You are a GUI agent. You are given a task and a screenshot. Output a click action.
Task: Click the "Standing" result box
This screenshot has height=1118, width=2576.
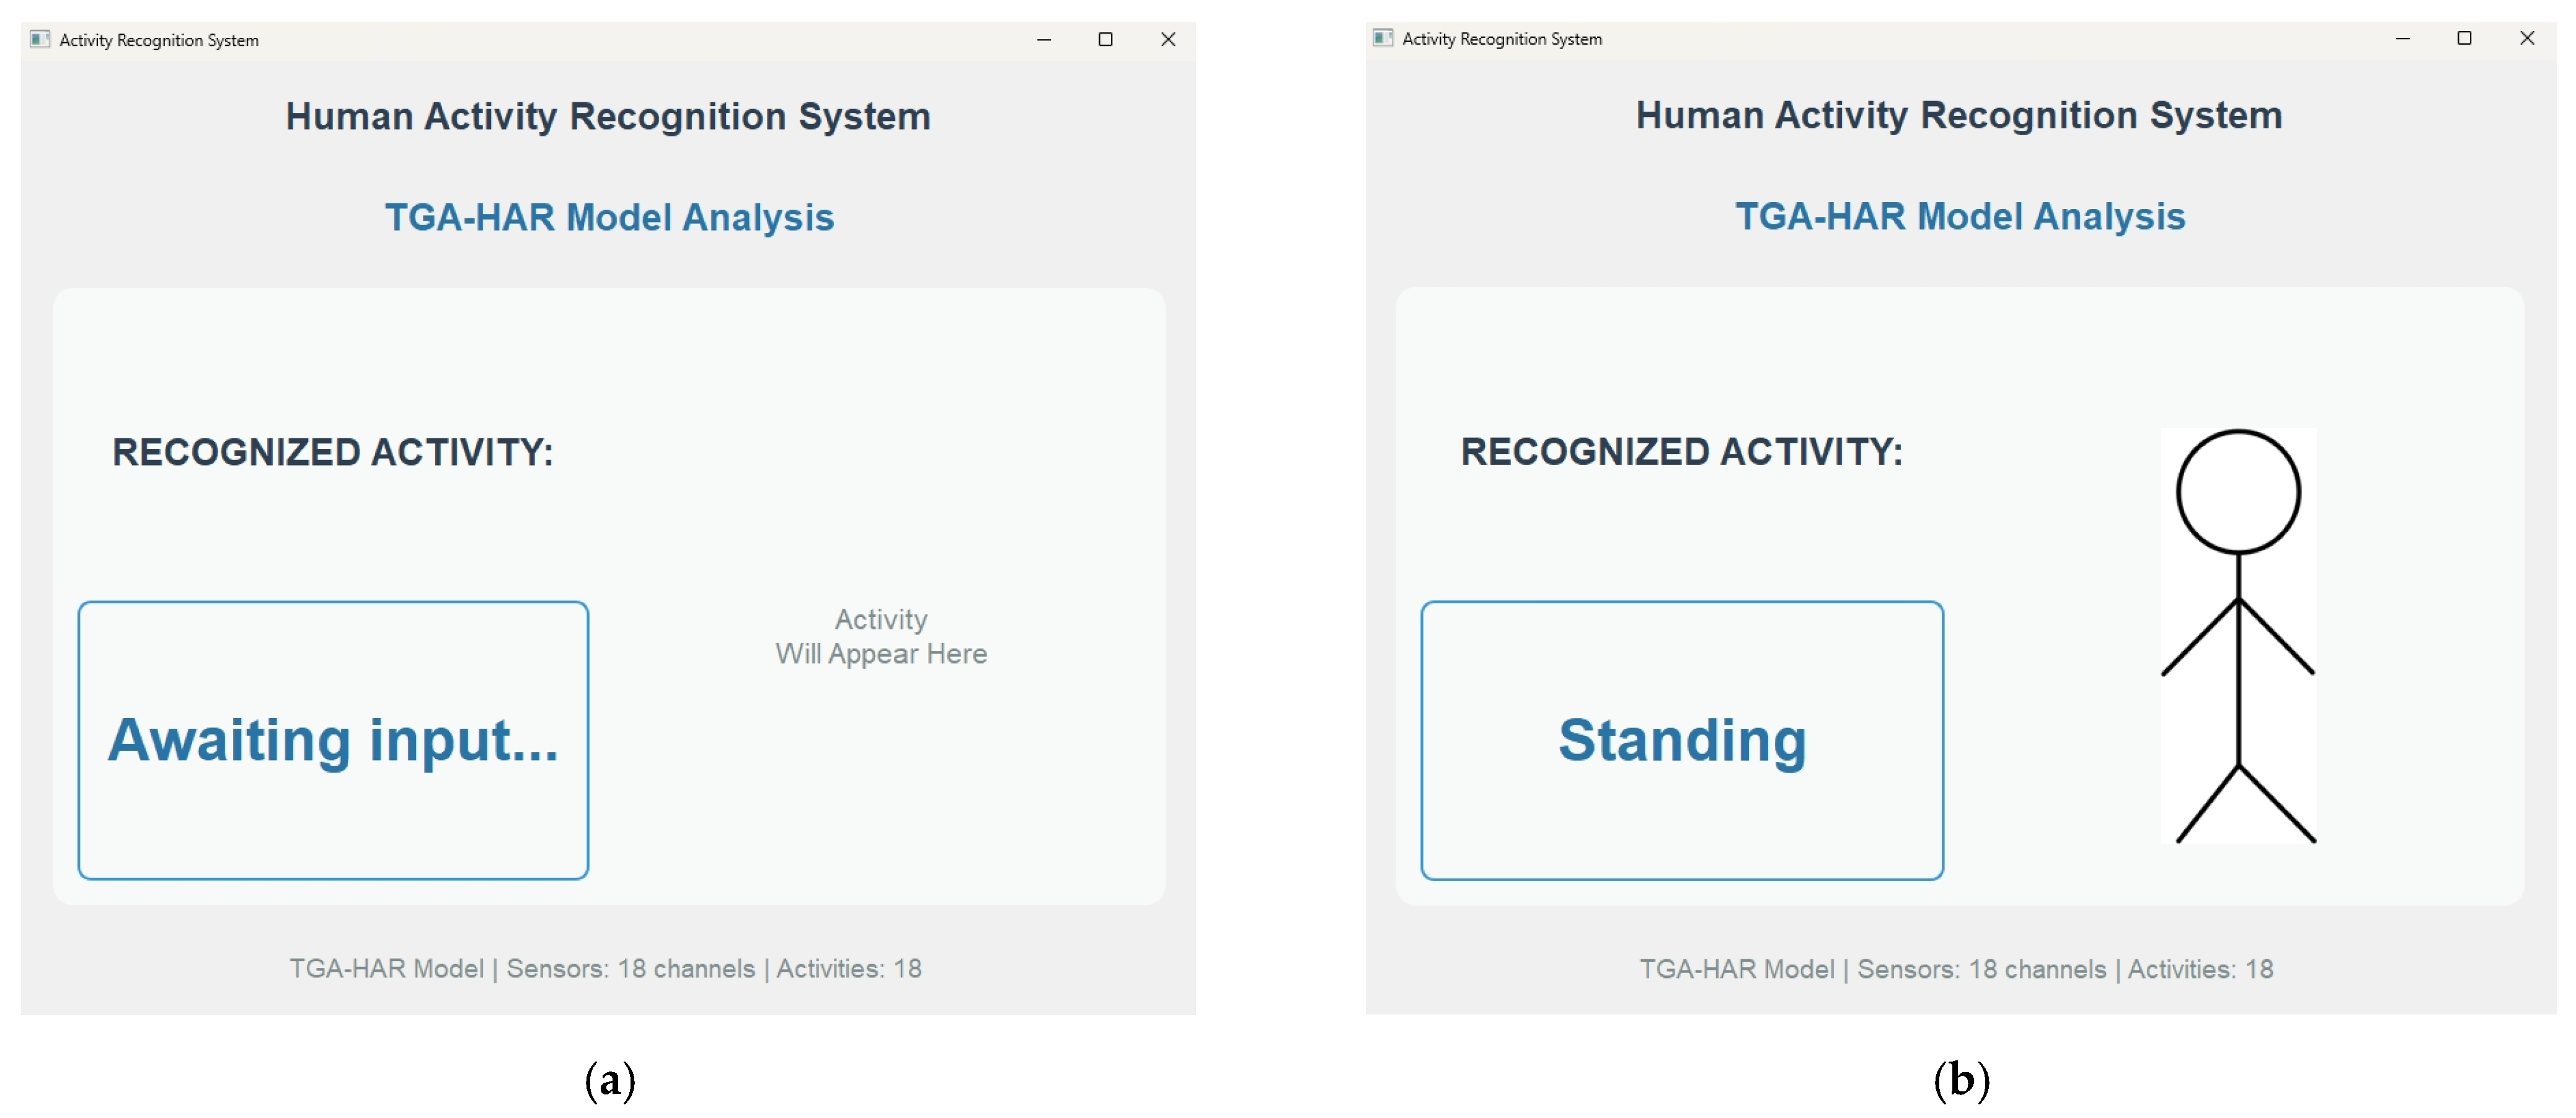tap(1682, 740)
